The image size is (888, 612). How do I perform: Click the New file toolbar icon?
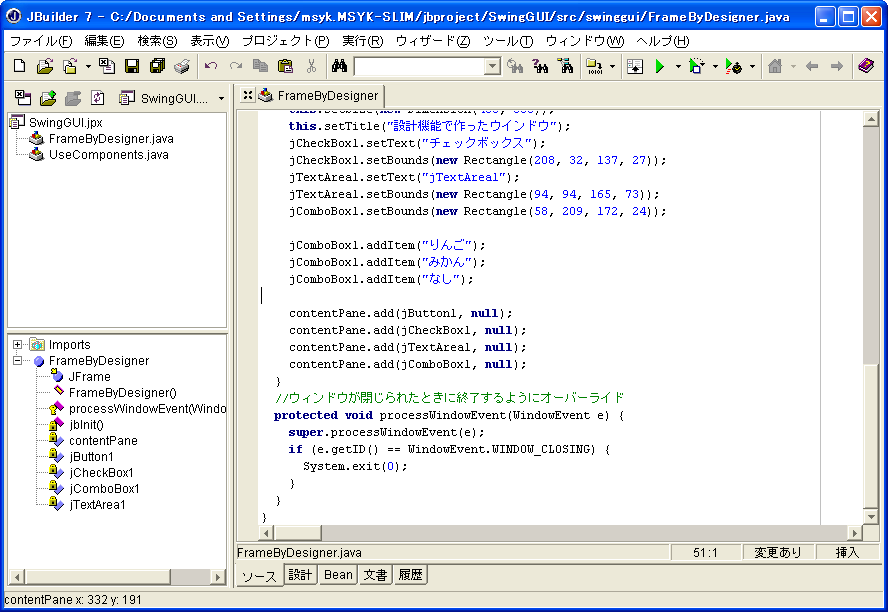pyautogui.click(x=19, y=66)
